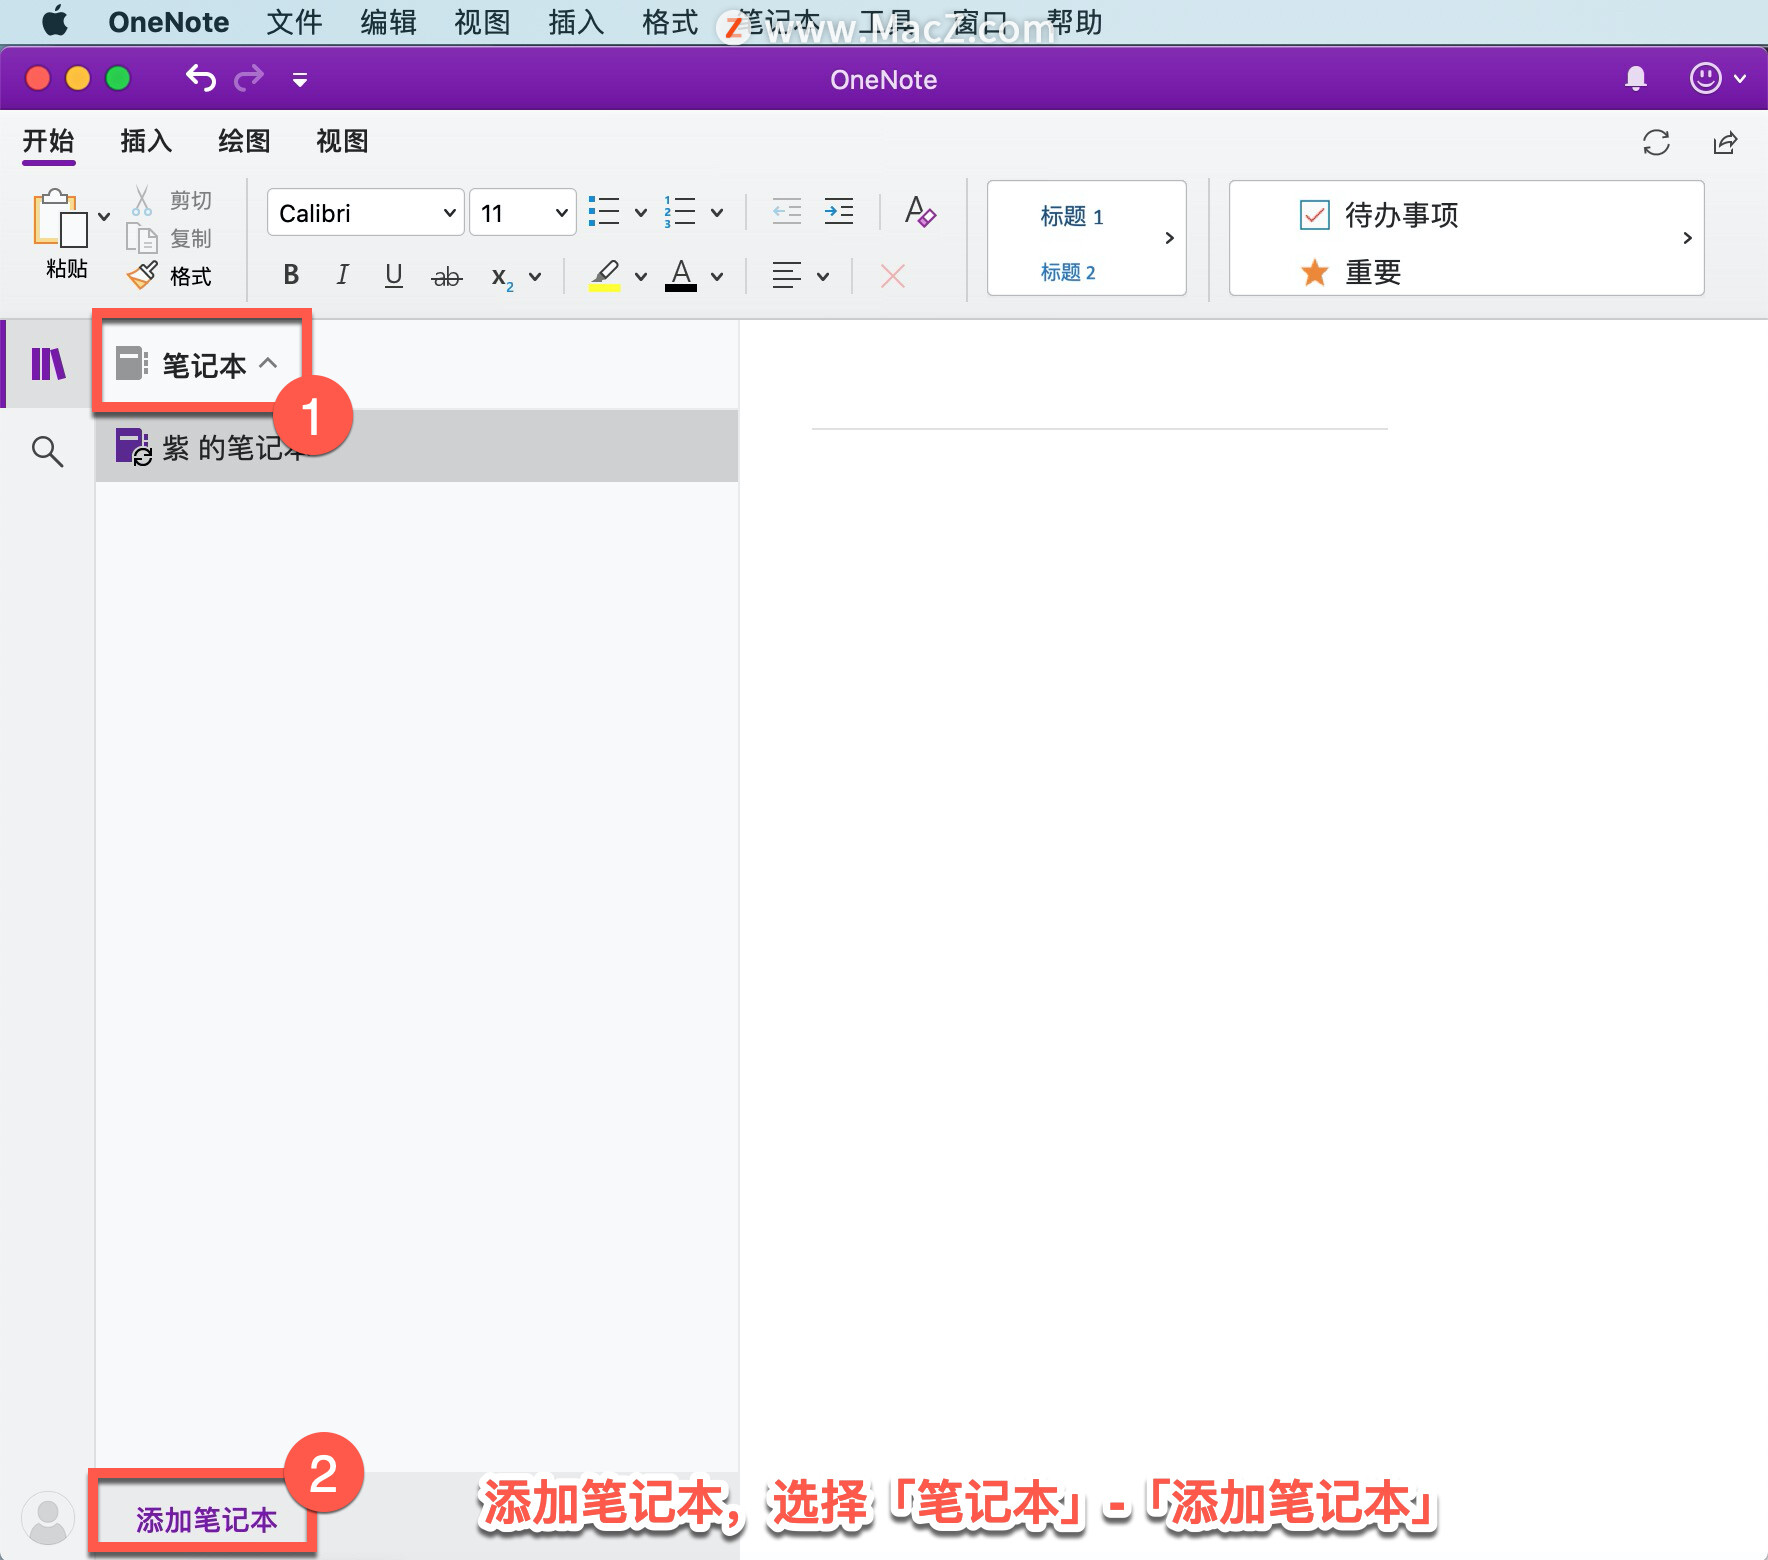The image size is (1768, 1560).
Task: Open the 编辑 menu
Action: [388, 22]
